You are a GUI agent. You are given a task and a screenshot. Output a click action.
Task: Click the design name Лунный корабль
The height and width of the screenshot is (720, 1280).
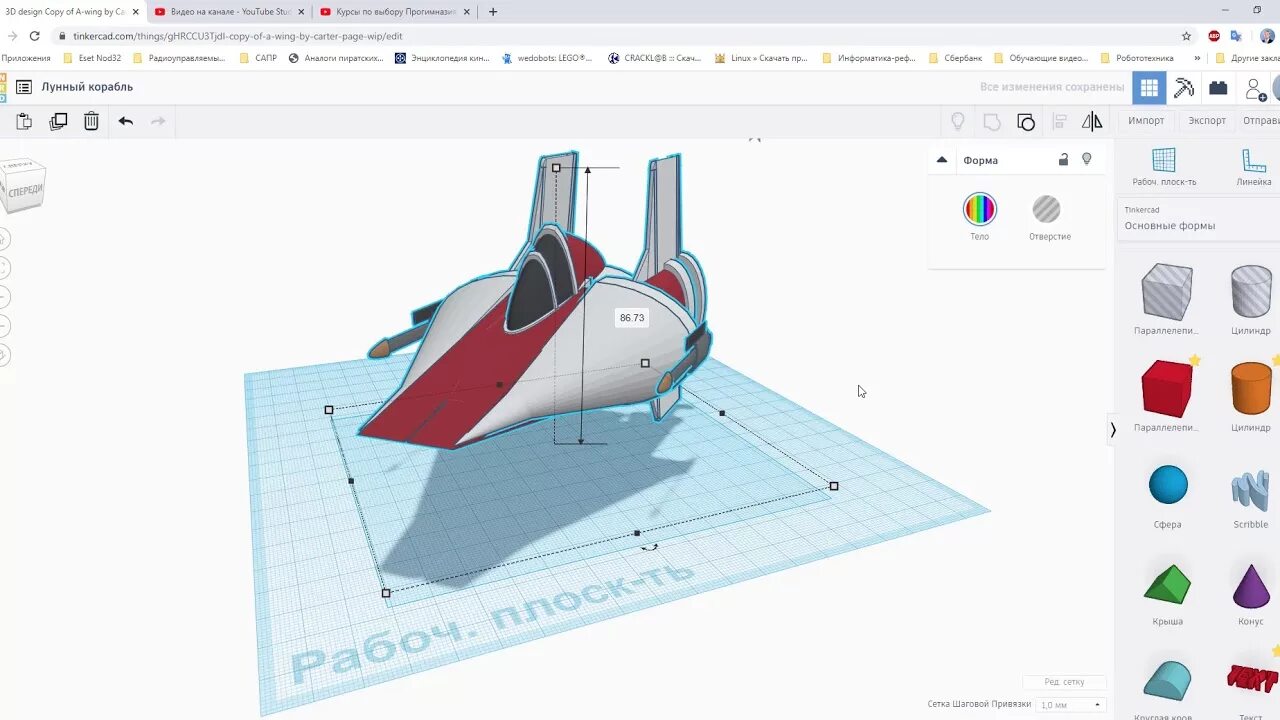click(x=87, y=87)
